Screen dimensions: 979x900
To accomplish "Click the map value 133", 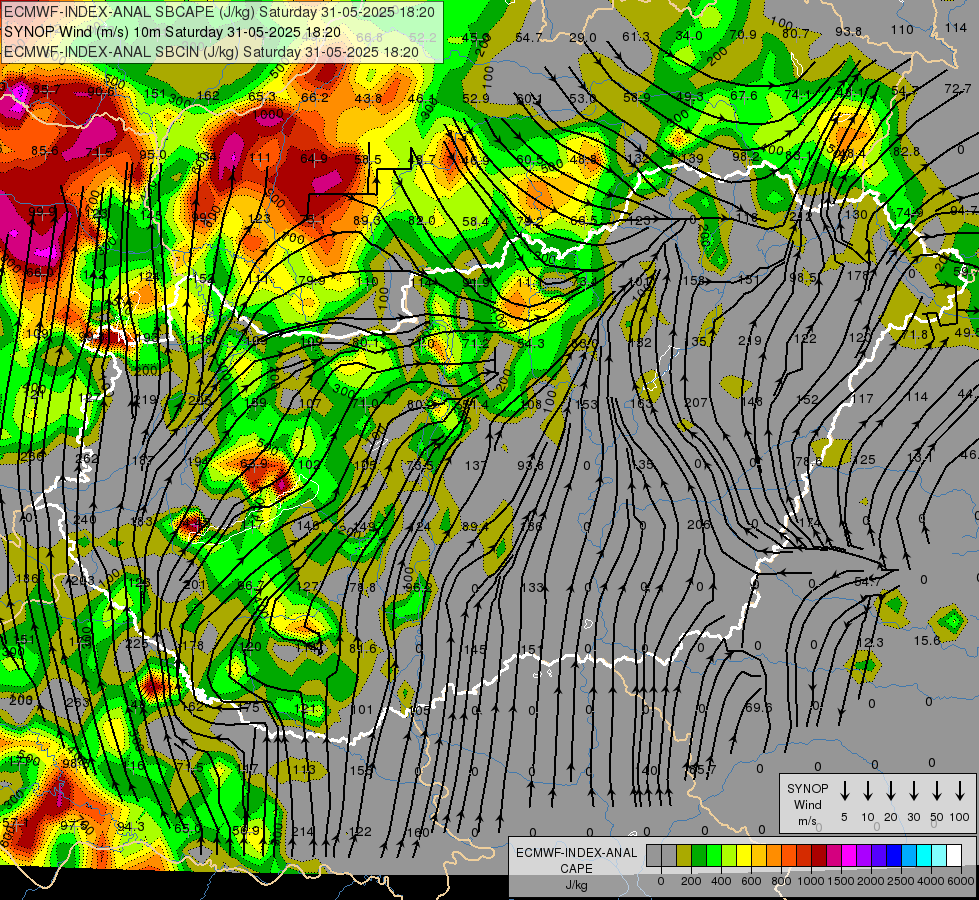I will click(531, 587).
